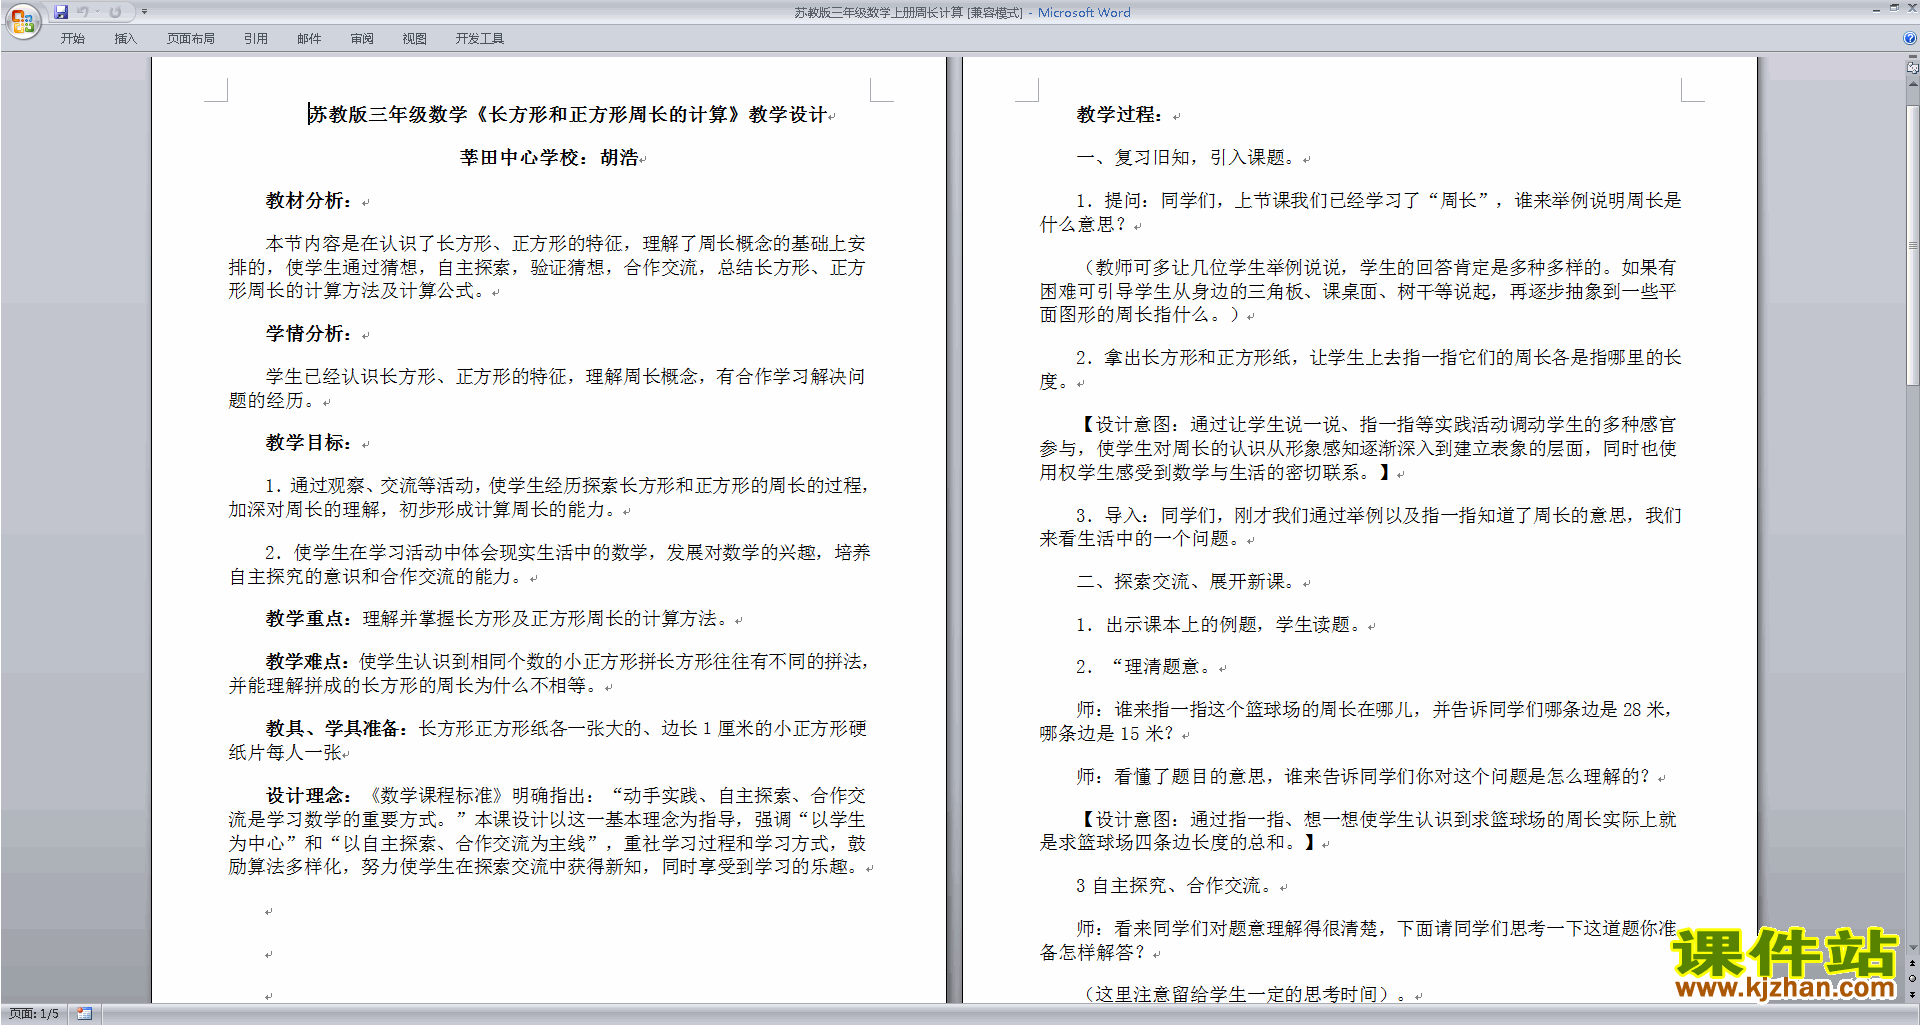The image size is (1920, 1025).
Task: Click the split-window handle above the ruler icon
Action: 1913,58
